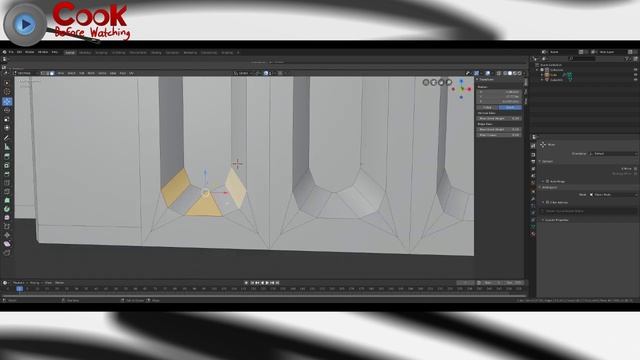Open the Edit Mode dropdown
This screenshot has width=640, height=360.
click(26, 73)
